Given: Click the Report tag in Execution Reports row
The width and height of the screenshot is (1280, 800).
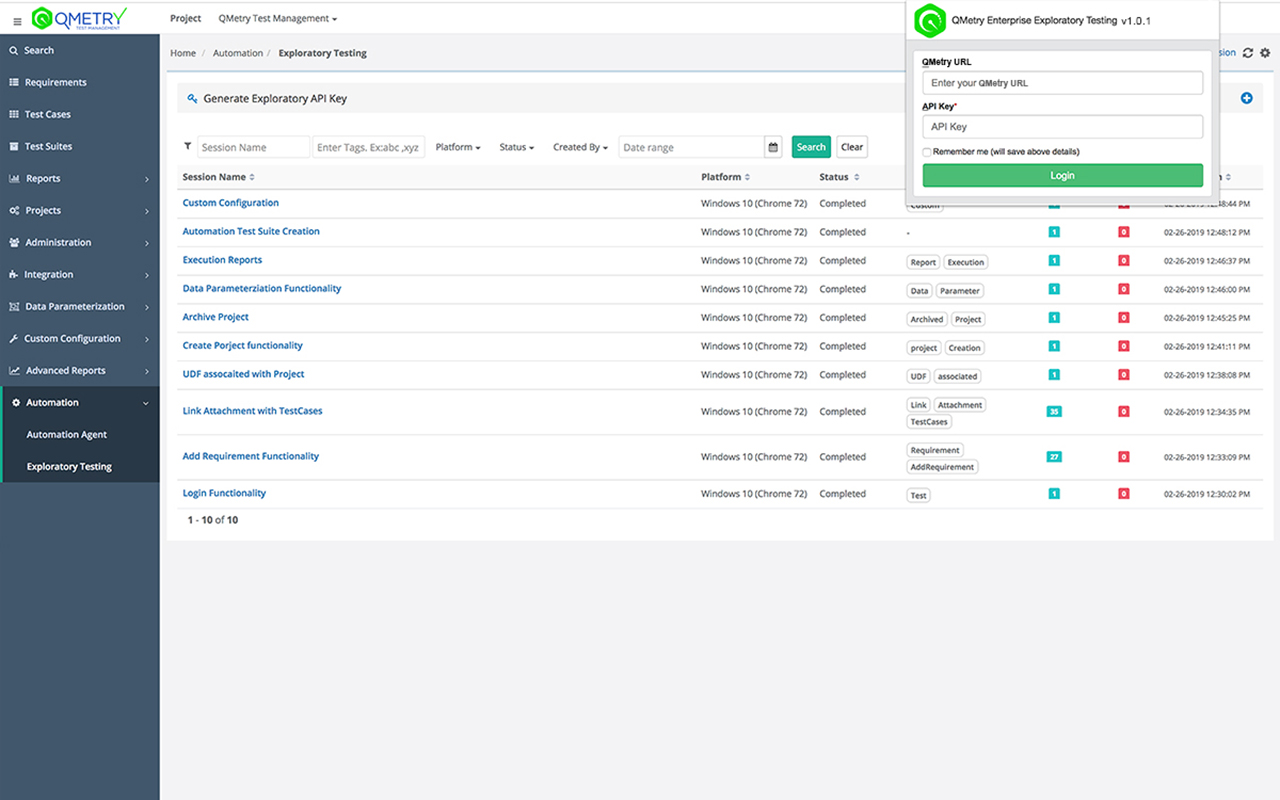Looking at the screenshot, I should [x=923, y=262].
